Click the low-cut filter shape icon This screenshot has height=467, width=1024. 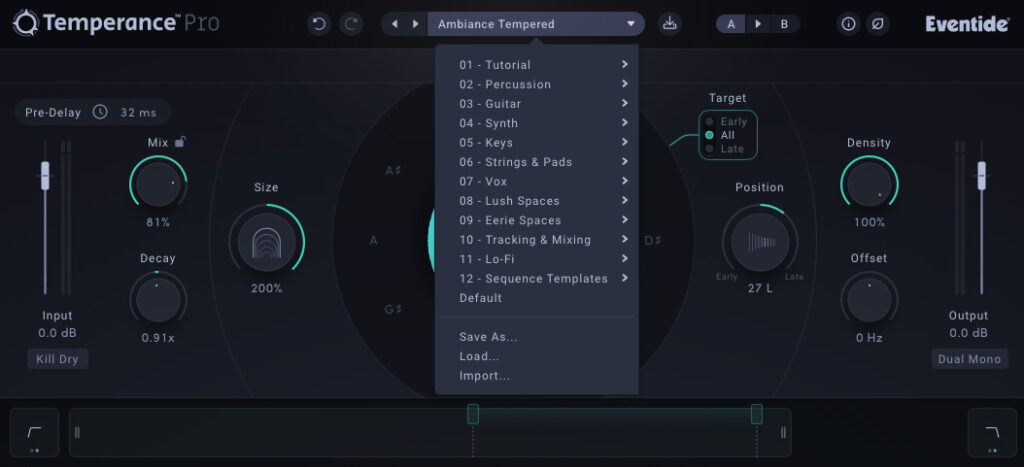click(x=35, y=432)
